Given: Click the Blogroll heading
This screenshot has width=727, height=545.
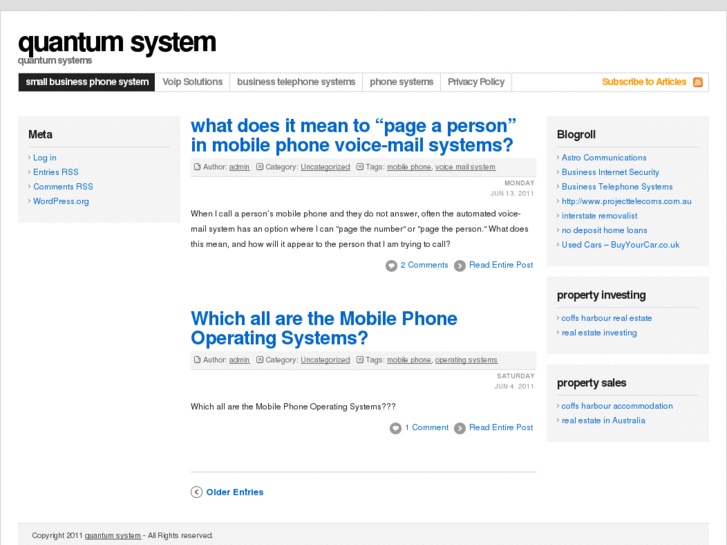Looking at the screenshot, I should point(576,135).
